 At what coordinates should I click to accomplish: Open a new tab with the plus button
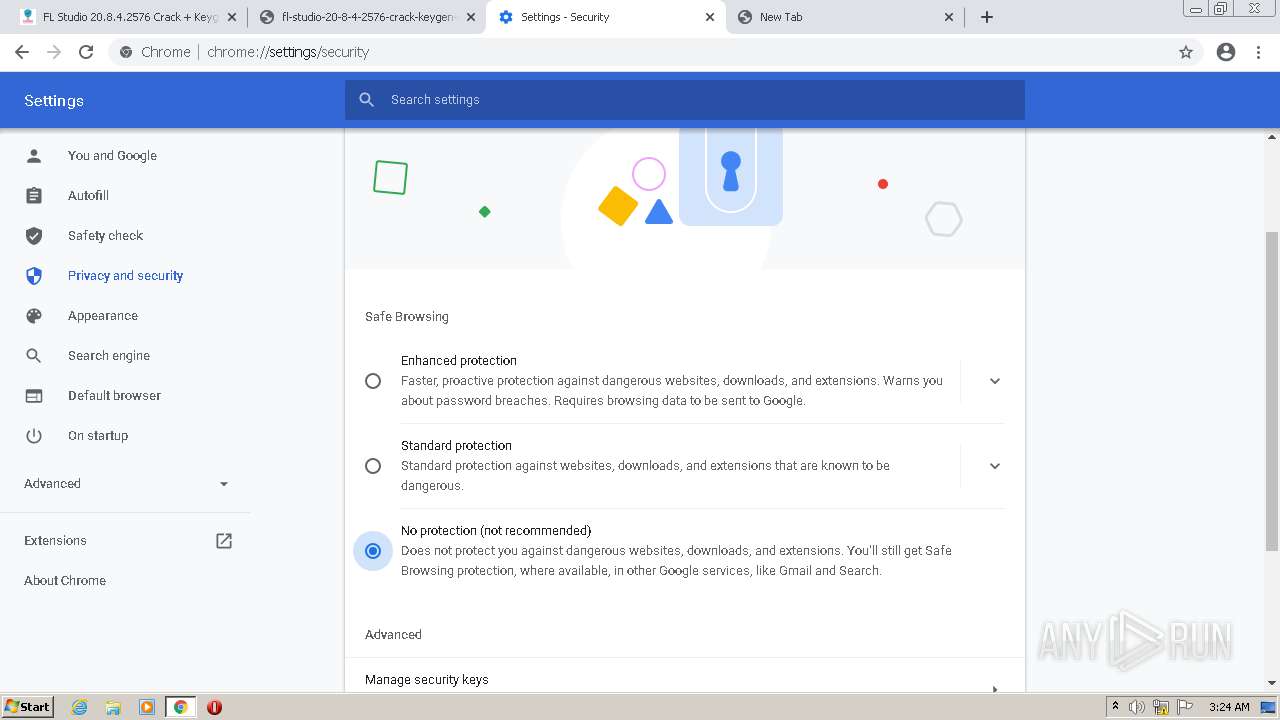click(x=987, y=17)
